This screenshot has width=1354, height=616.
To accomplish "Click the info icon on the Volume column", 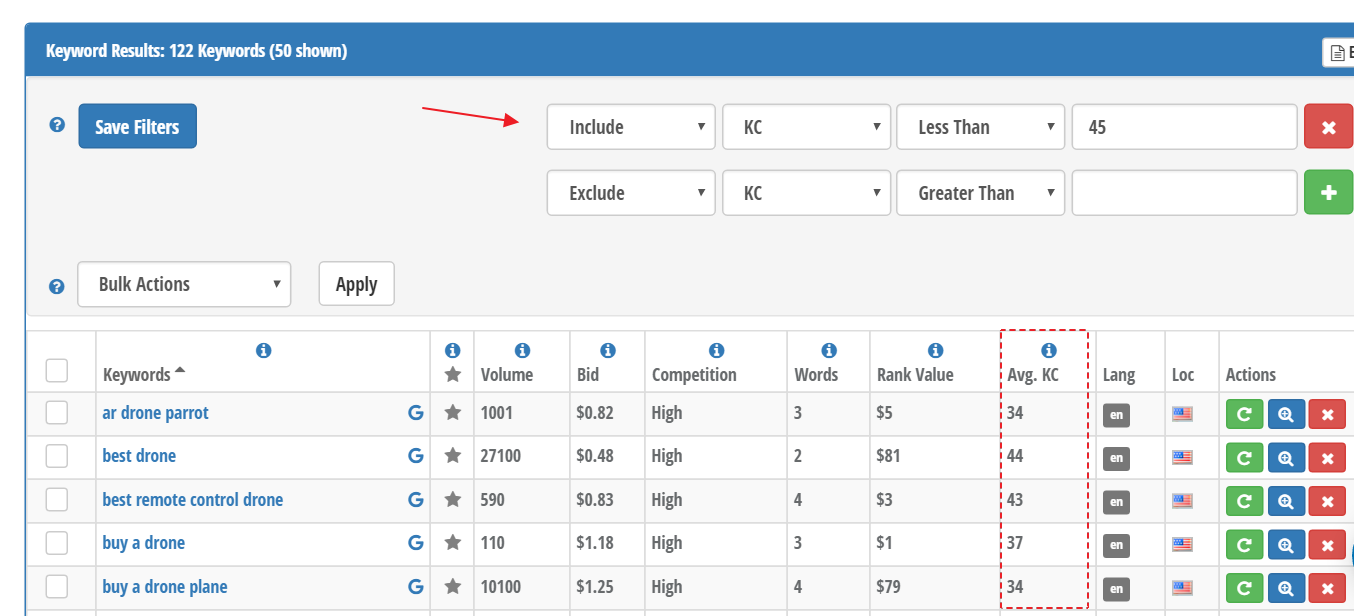I will (x=522, y=350).
